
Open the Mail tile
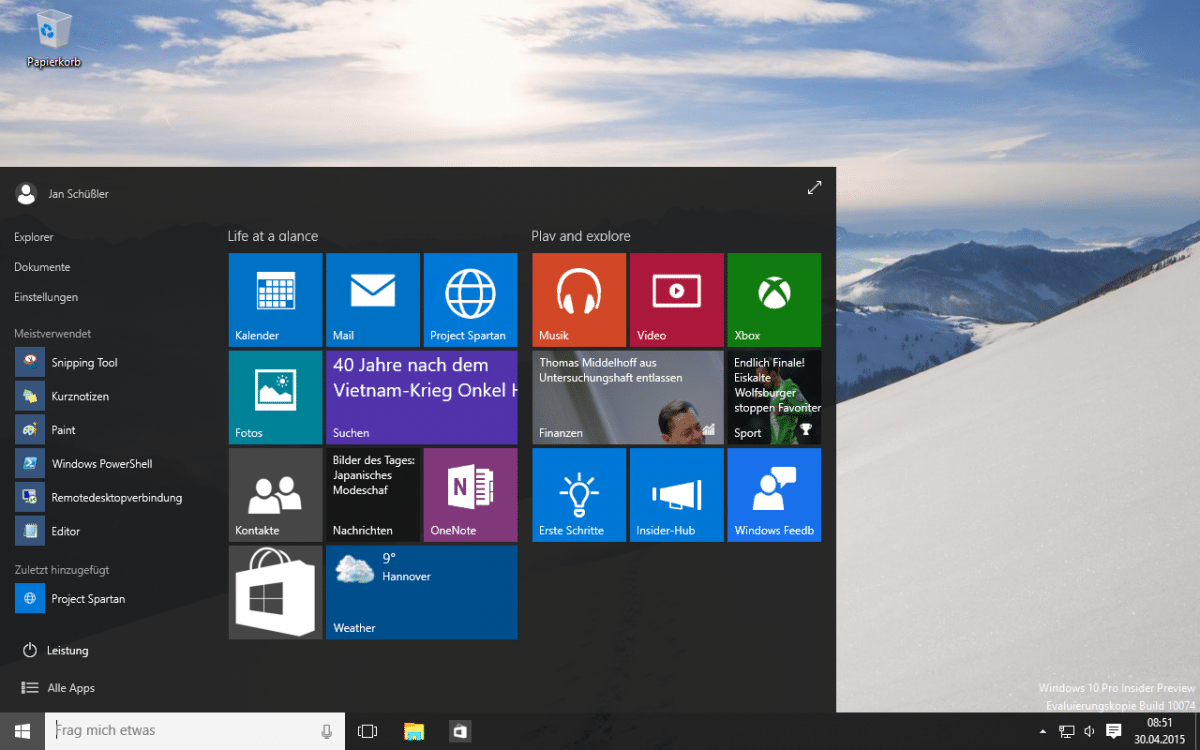tap(372, 300)
